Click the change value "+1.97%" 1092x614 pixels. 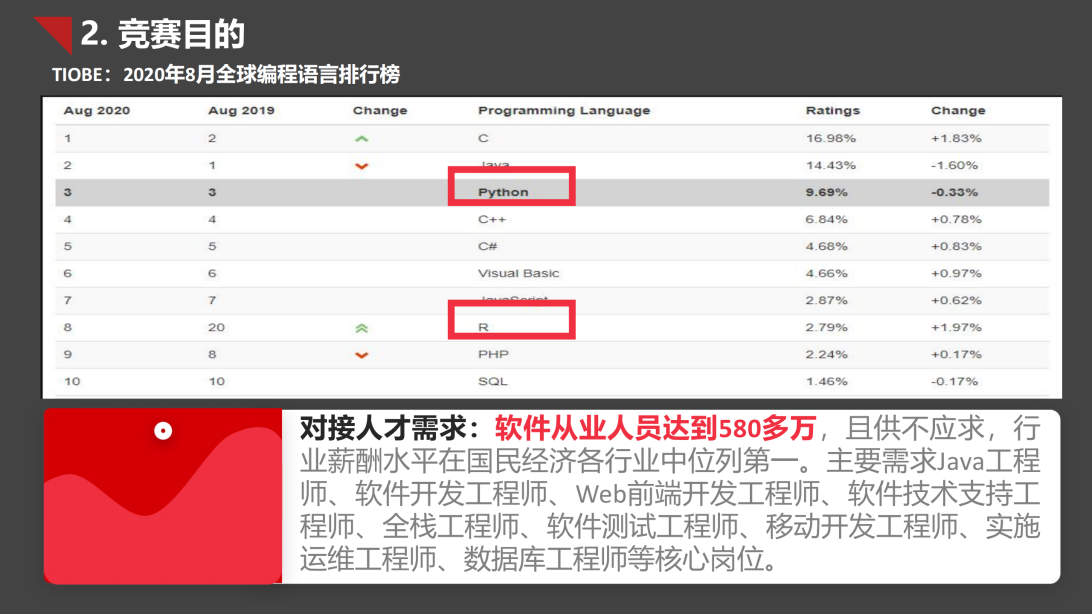coord(956,327)
